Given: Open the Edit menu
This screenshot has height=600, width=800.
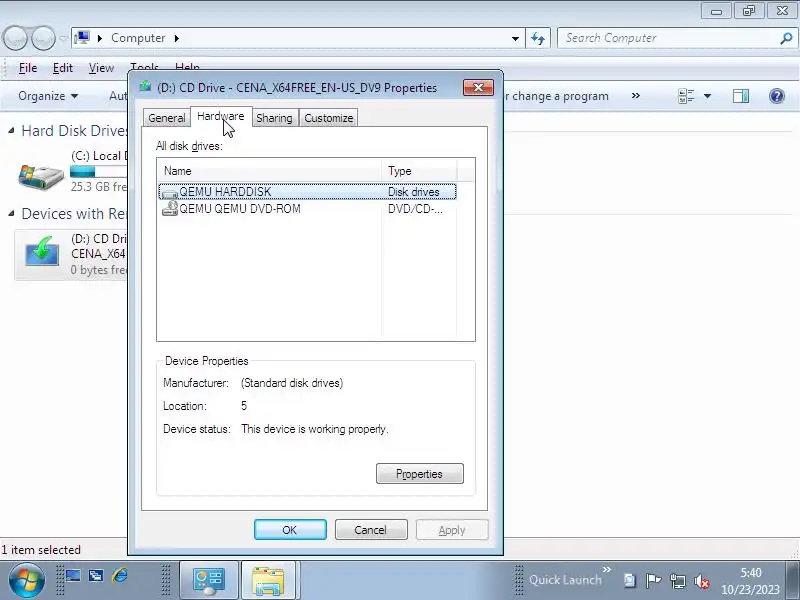Looking at the screenshot, I should pyautogui.click(x=63, y=68).
